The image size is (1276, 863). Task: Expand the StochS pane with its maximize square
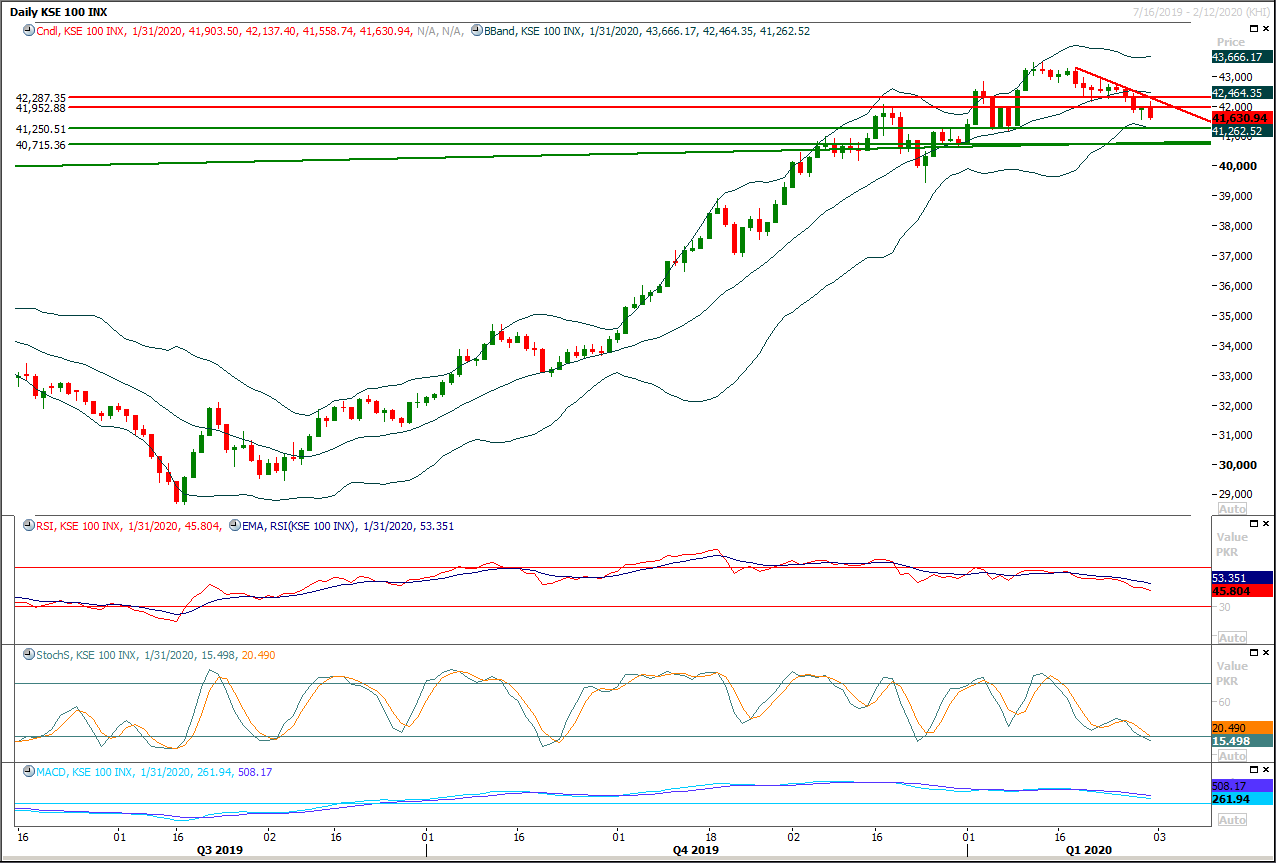[x=1255, y=651]
